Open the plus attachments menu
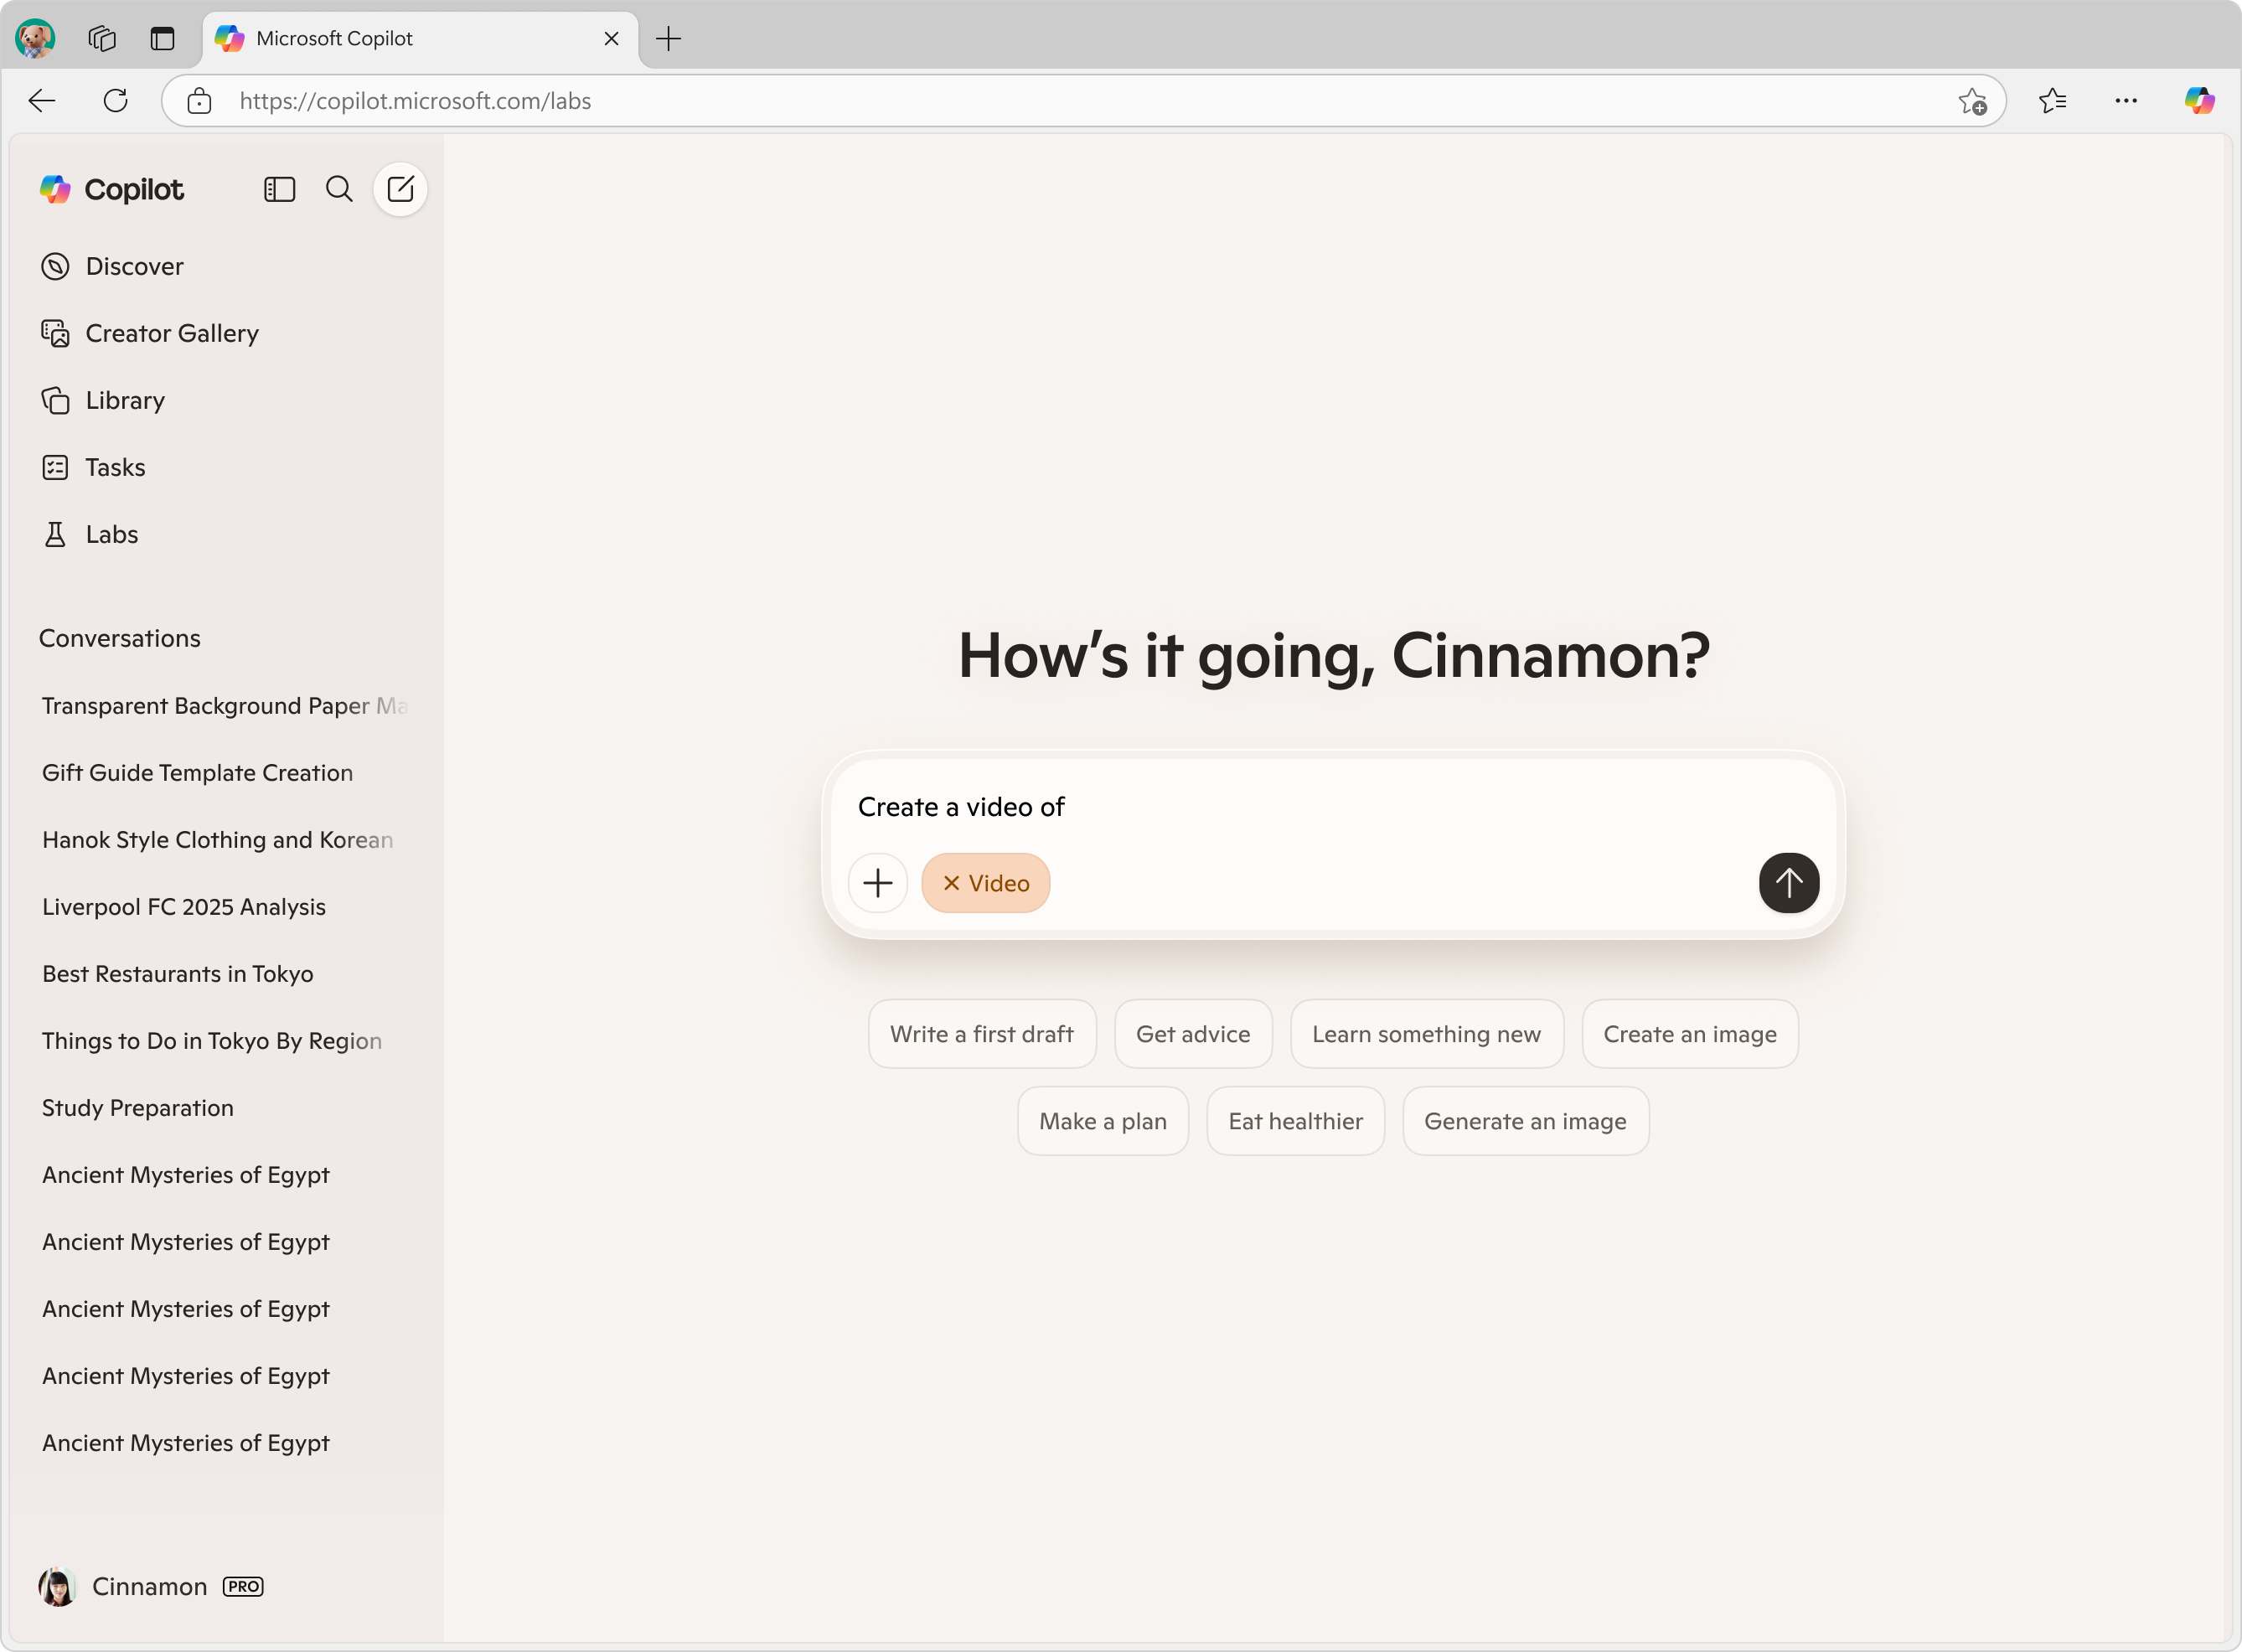Screen dimensions: 2242x1652 tap(877, 882)
